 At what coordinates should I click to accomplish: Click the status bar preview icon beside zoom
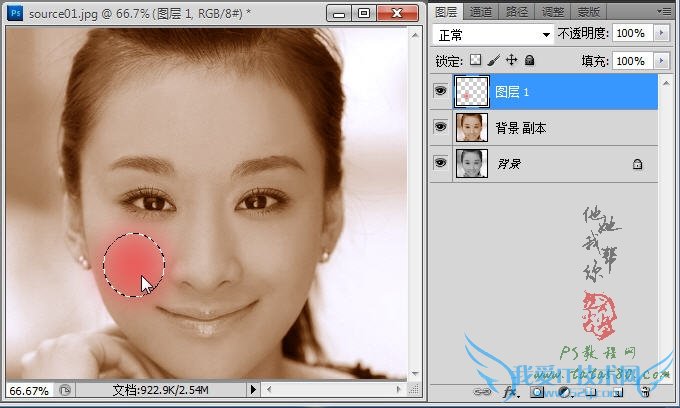coord(65,390)
